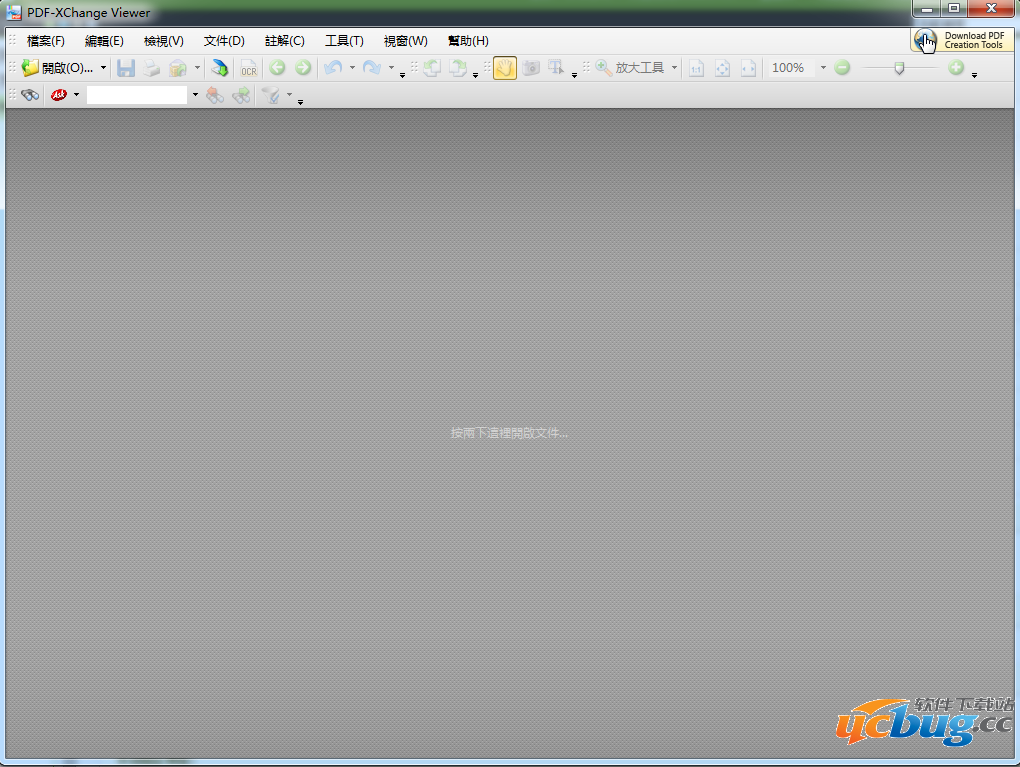Open the 100% zoom level dropdown

[823, 68]
